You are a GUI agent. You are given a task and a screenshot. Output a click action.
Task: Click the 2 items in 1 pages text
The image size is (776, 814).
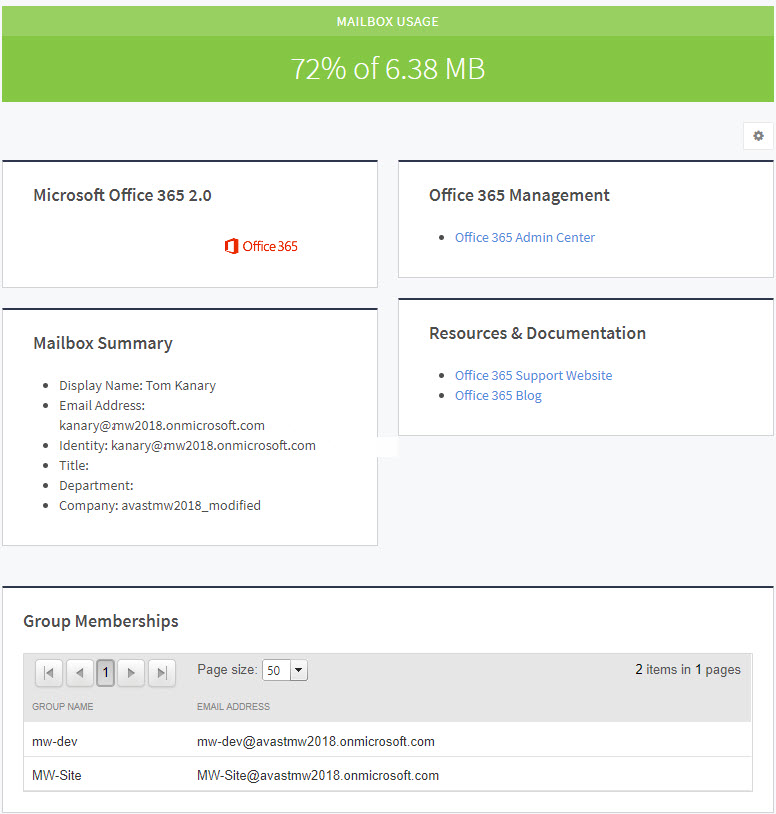coord(688,670)
